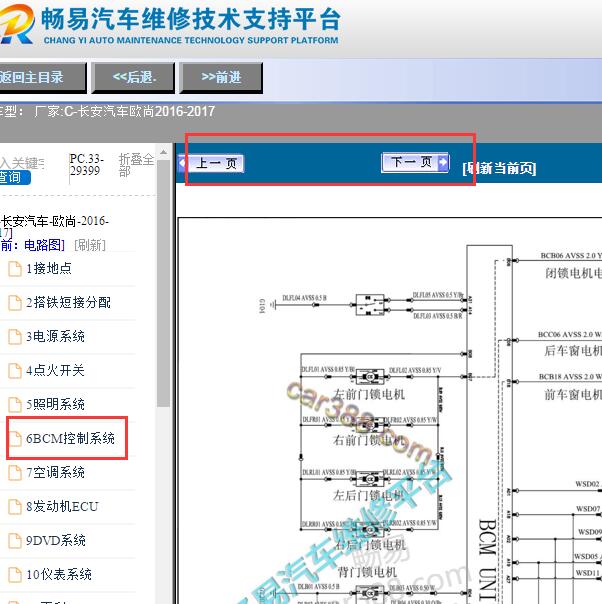Open 4点火开关 in the tree
This screenshot has width=602, height=604.
pyautogui.click(x=55, y=370)
